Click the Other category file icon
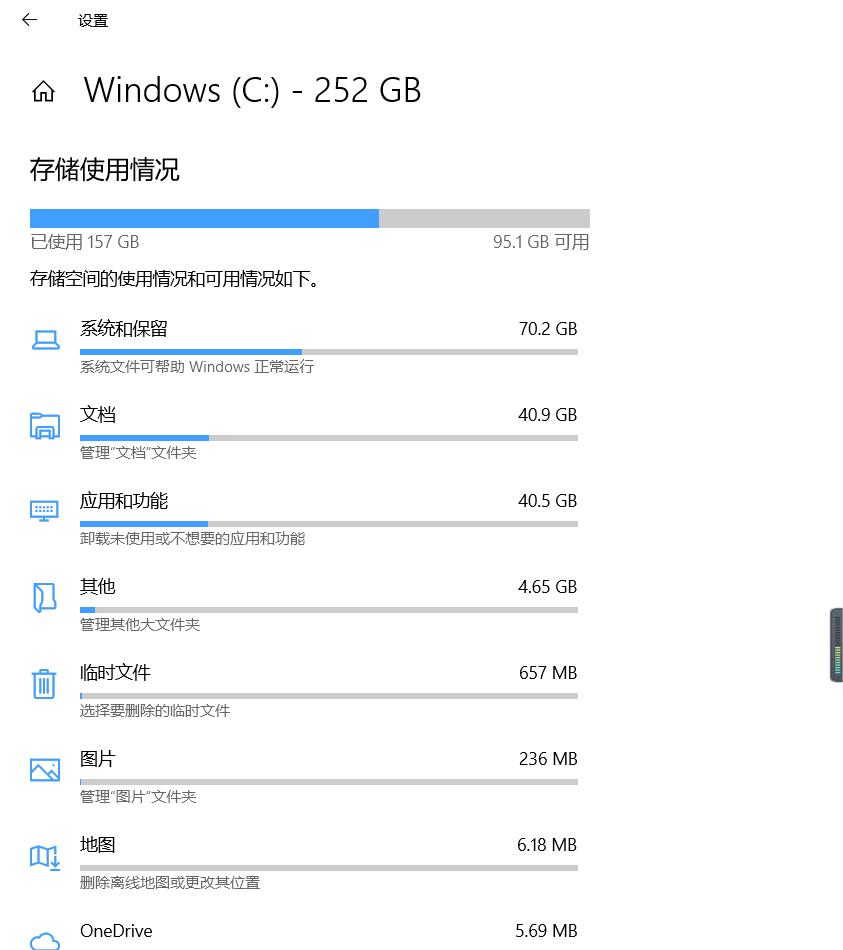 tap(45, 598)
